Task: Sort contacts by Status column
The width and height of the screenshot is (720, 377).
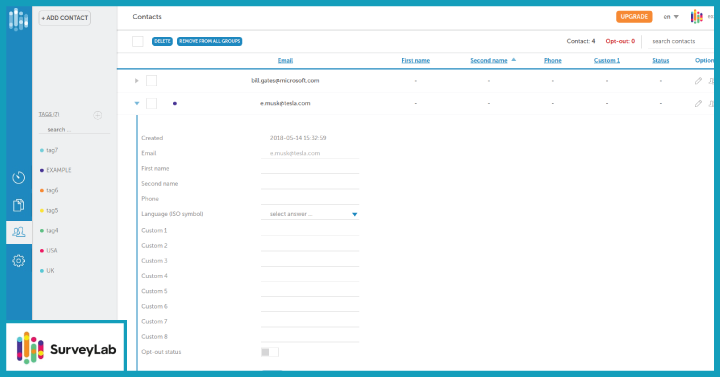Action: (x=660, y=61)
